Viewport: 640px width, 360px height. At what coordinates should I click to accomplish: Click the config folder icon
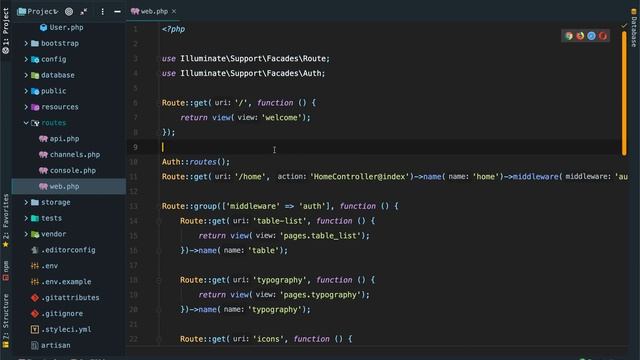coord(35,59)
